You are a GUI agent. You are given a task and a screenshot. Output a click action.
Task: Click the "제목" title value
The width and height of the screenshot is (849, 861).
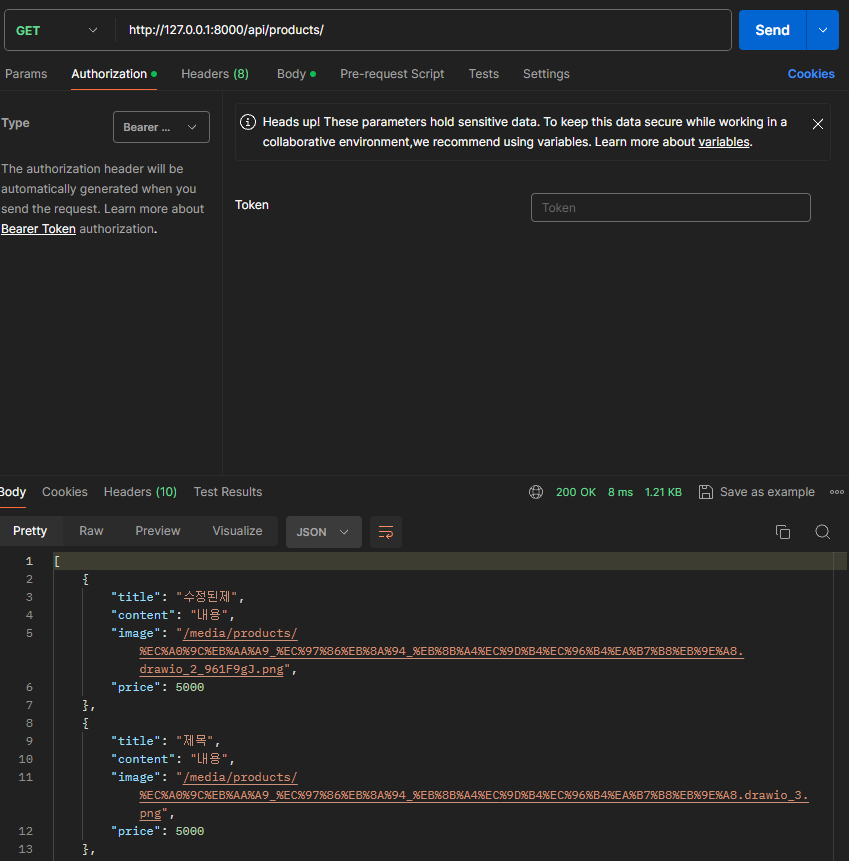[x=194, y=741]
